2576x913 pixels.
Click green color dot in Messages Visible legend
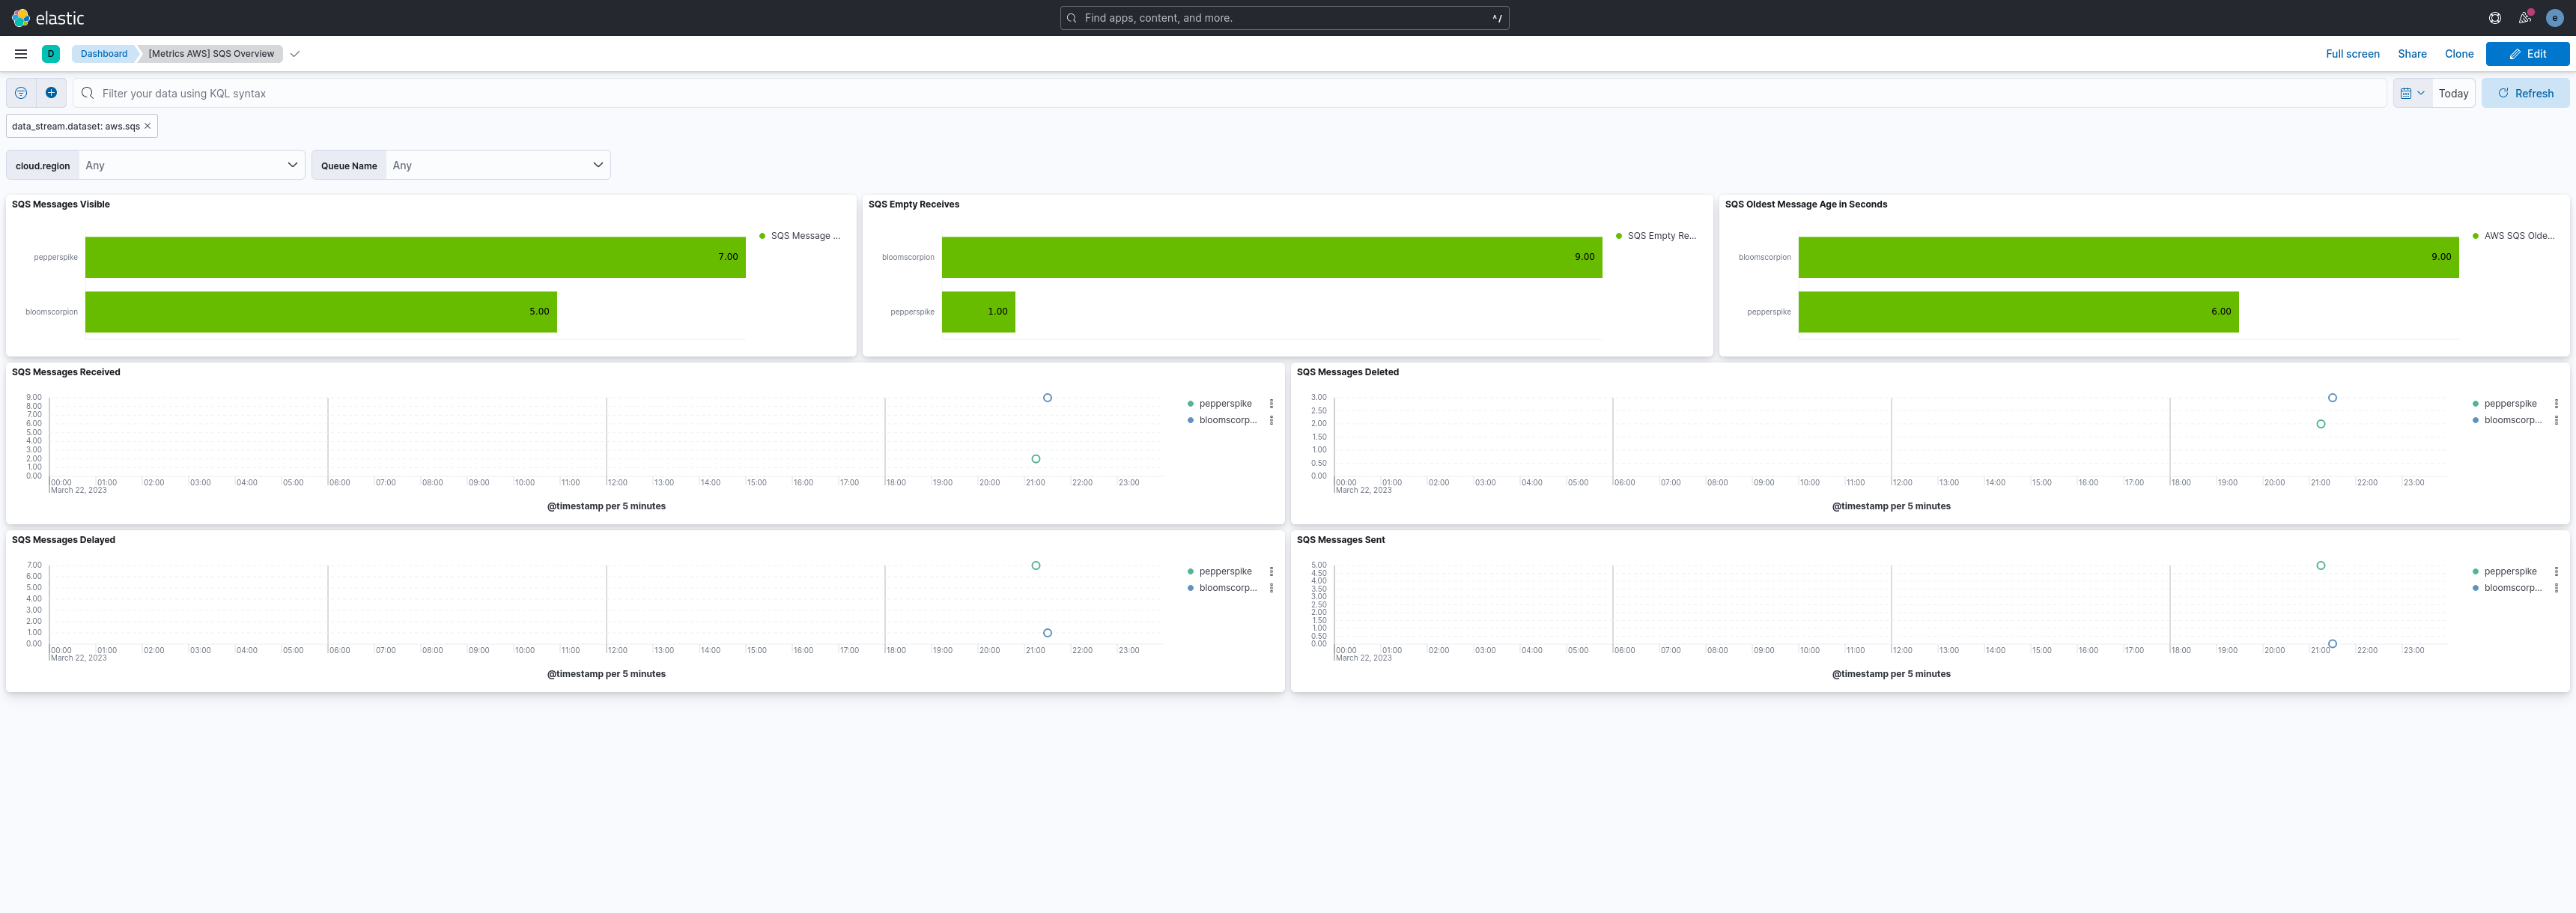pos(762,236)
